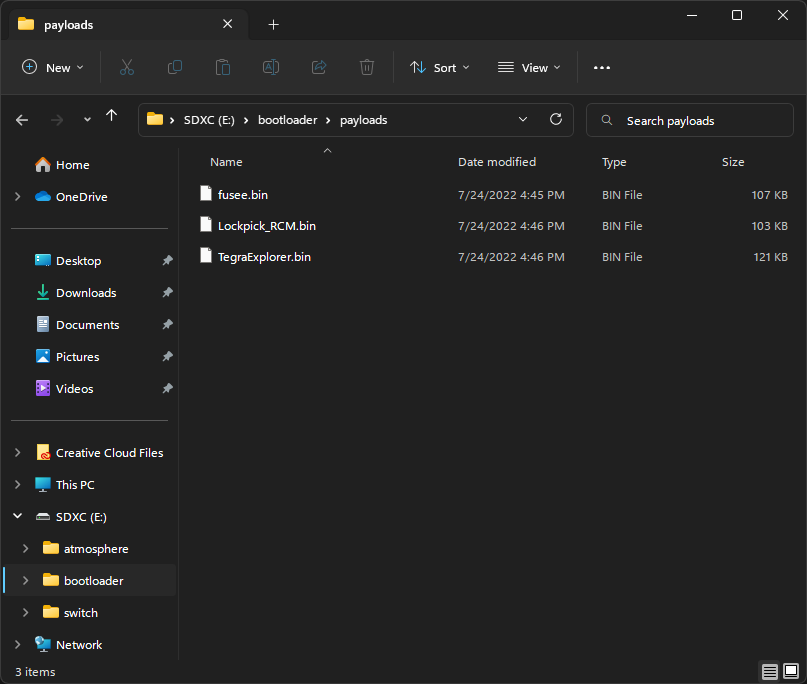The width and height of the screenshot is (807, 684).
Task: Collapse the SDXC (E:) drive in sidebar
Action: tap(17, 516)
